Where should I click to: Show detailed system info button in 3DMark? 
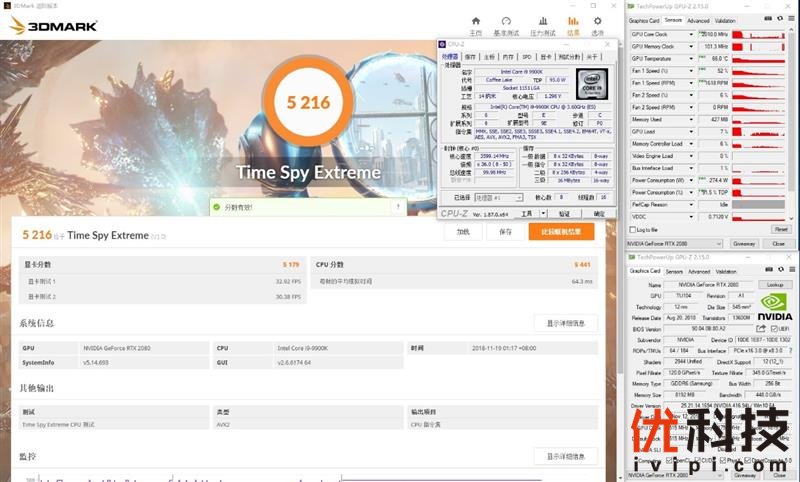click(566, 323)
